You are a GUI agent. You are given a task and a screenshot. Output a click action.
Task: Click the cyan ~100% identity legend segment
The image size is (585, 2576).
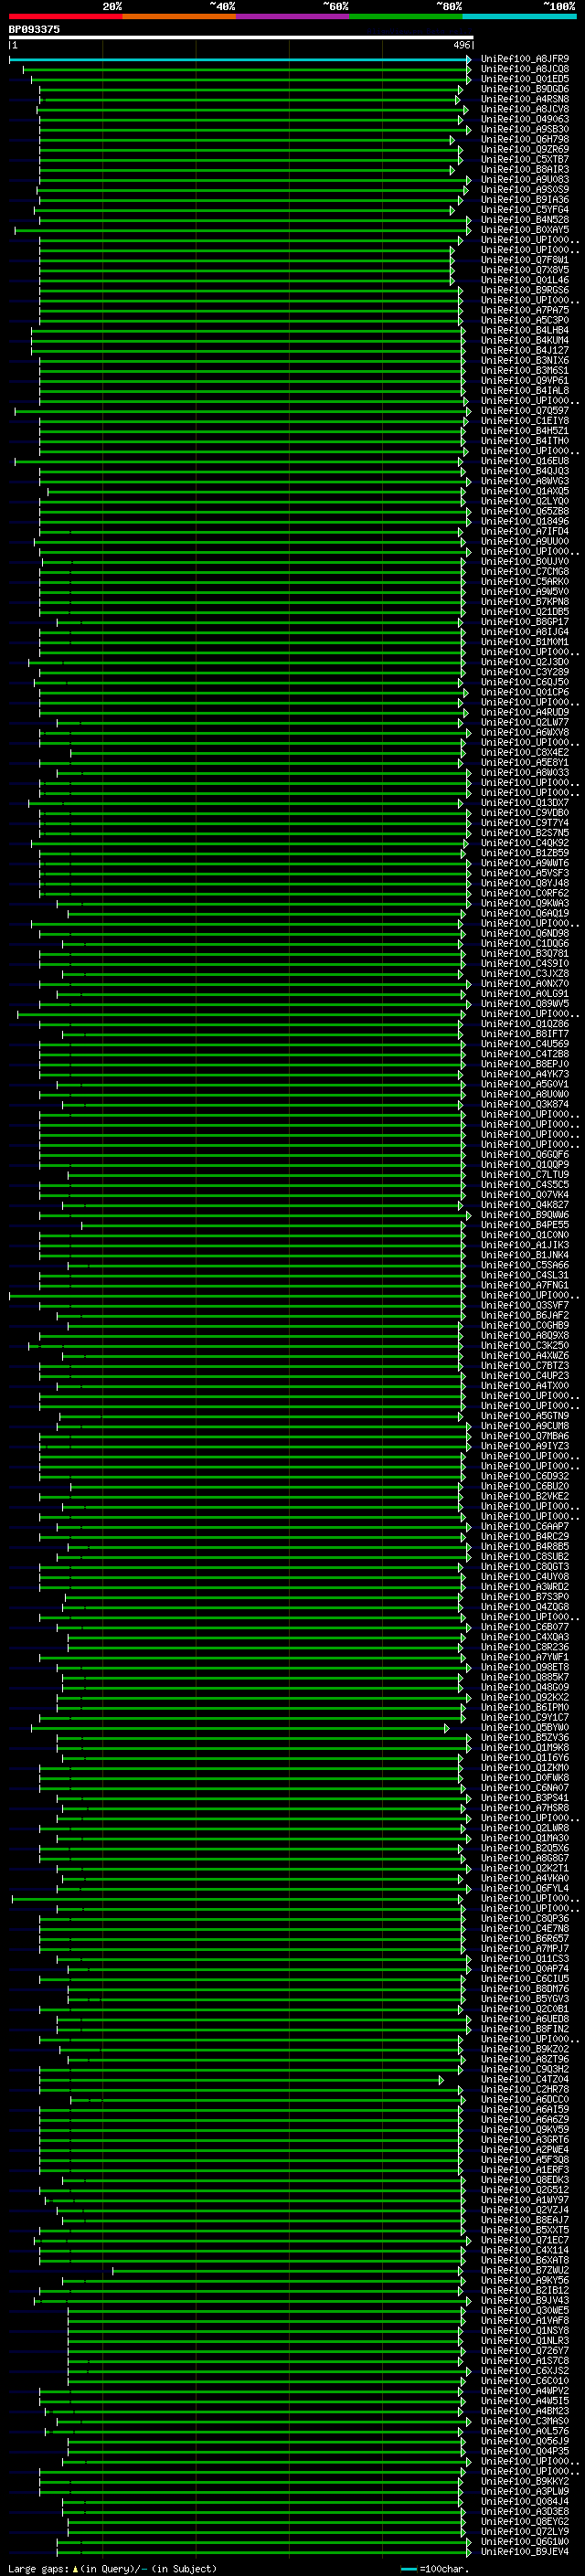[x=520, y=17]
